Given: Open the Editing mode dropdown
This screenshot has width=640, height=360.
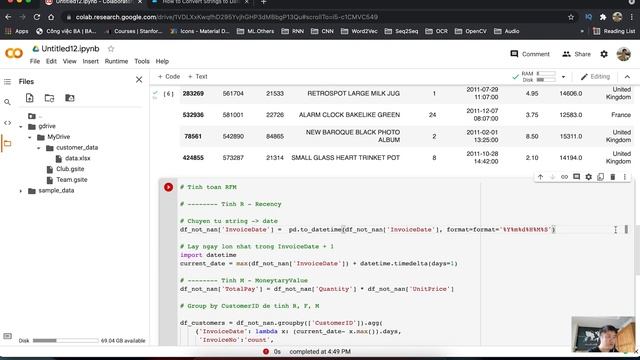Looking at the screenshot, I should click(595, 77).
